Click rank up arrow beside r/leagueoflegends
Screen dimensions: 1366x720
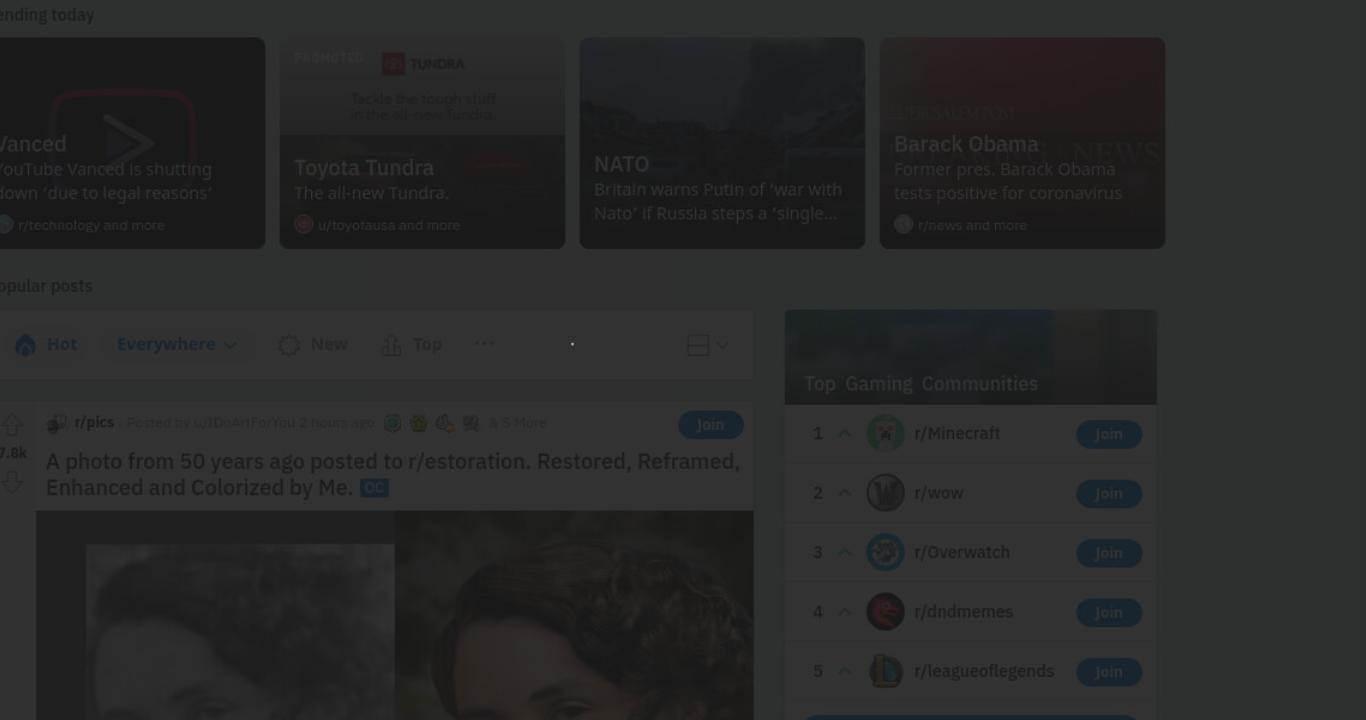pos(845,671)
